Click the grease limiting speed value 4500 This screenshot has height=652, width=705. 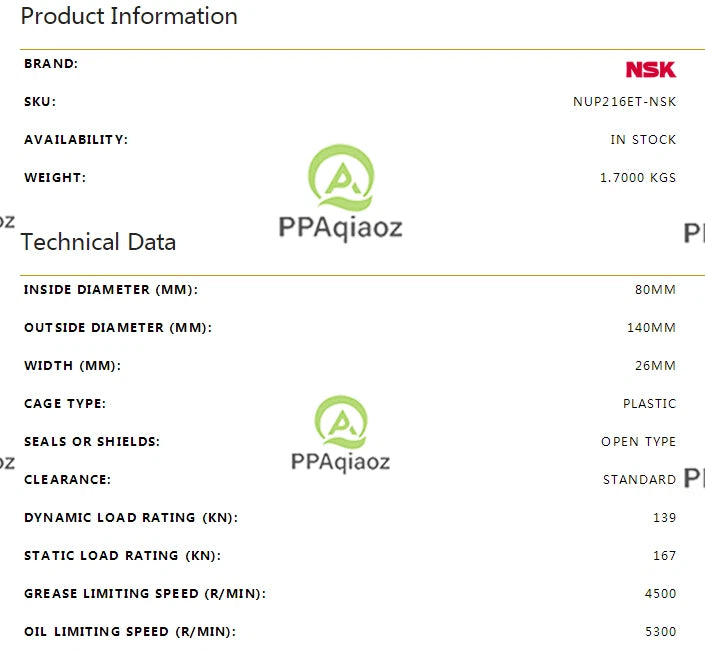[660, 594]
